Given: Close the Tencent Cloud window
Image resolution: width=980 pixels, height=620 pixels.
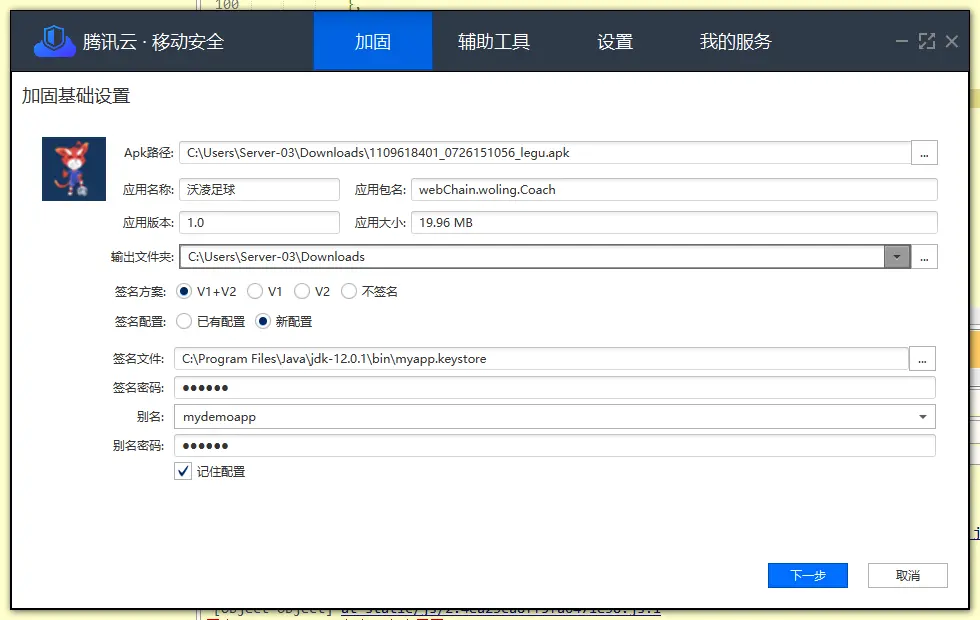Looking at the screenshot, I should coord(952,41).
